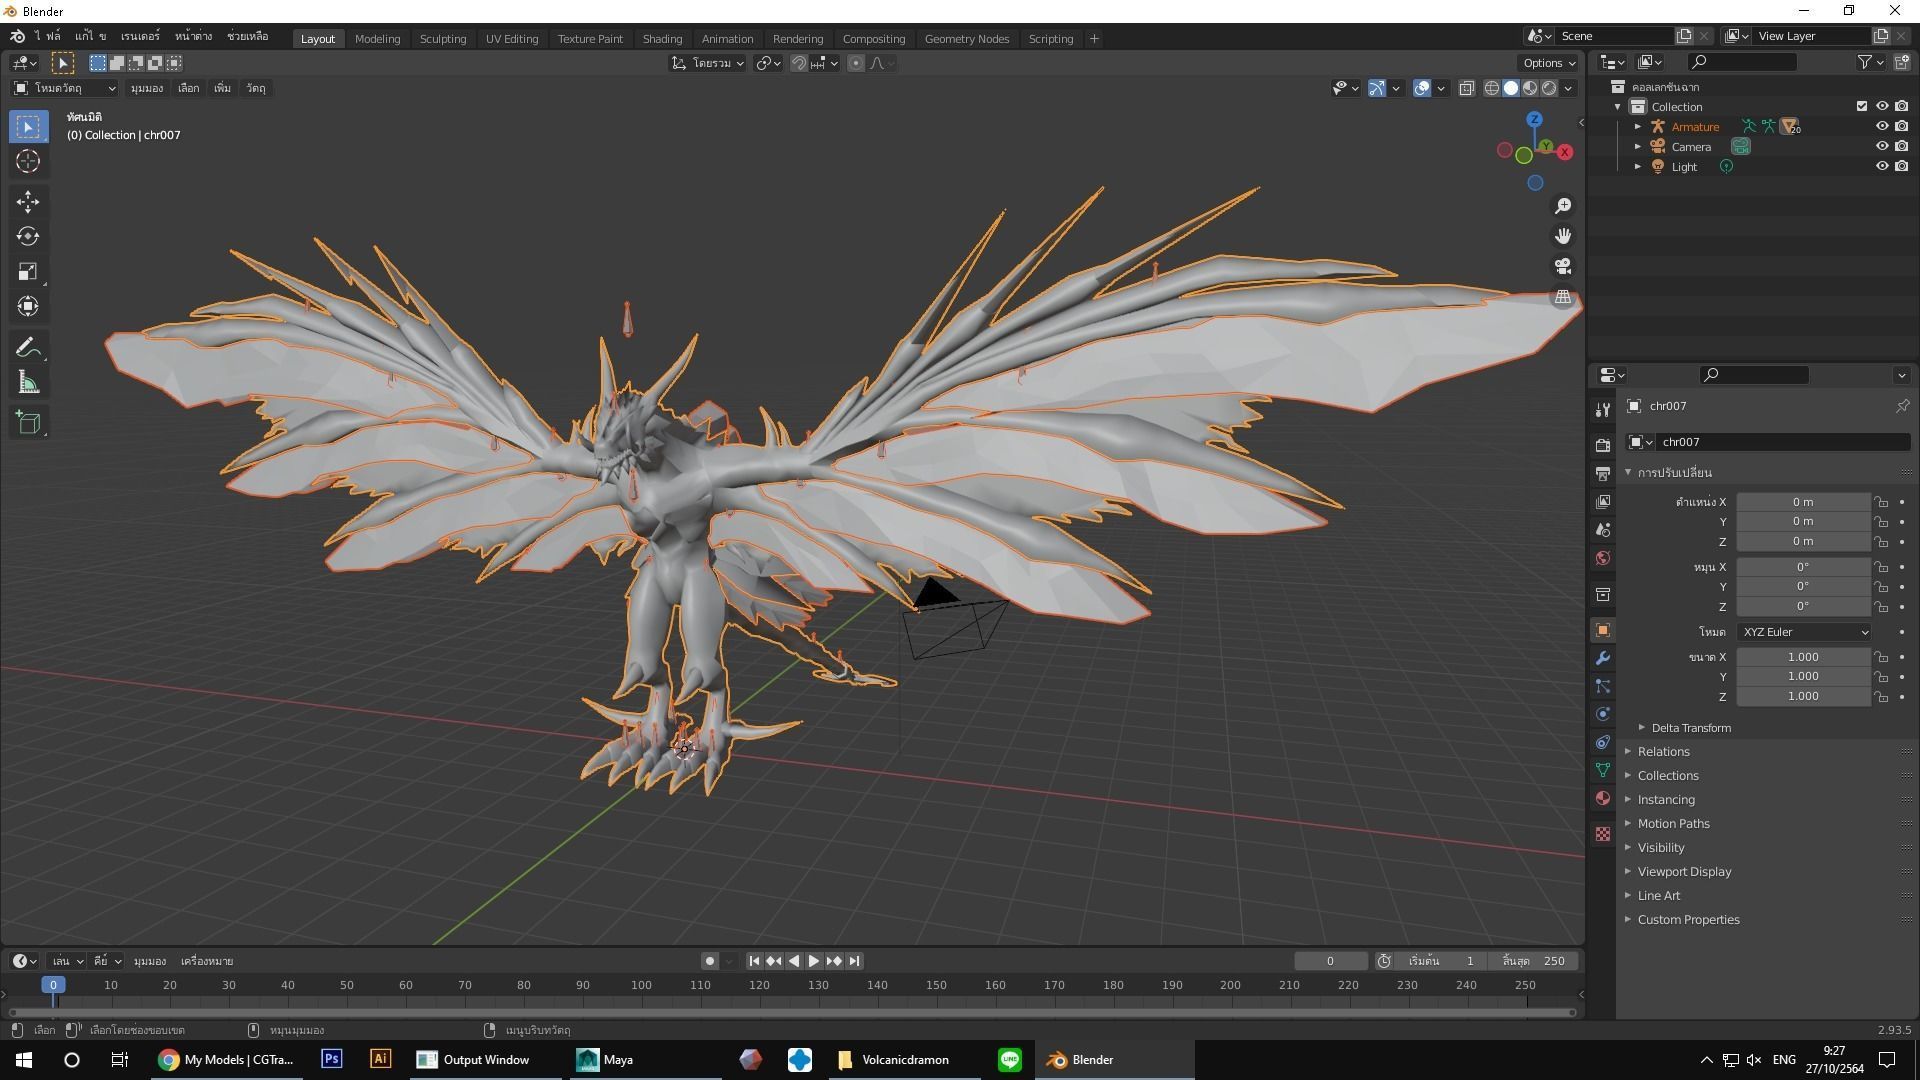This screenshot has width=1920, height=1080.
Task: Open the Physics properties tab
Action: tap(1603, 714)
